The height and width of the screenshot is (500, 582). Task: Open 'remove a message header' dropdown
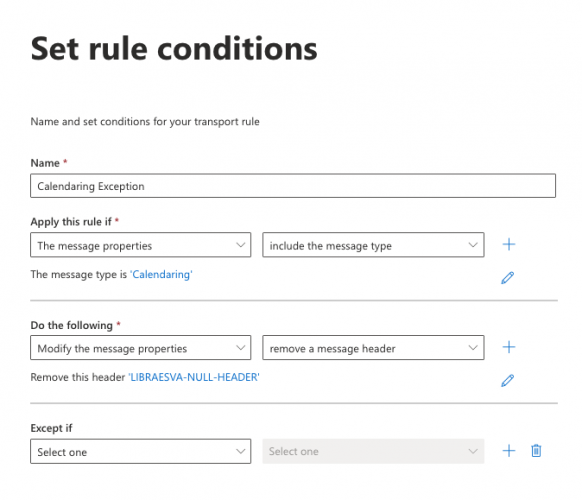point(373,348)
